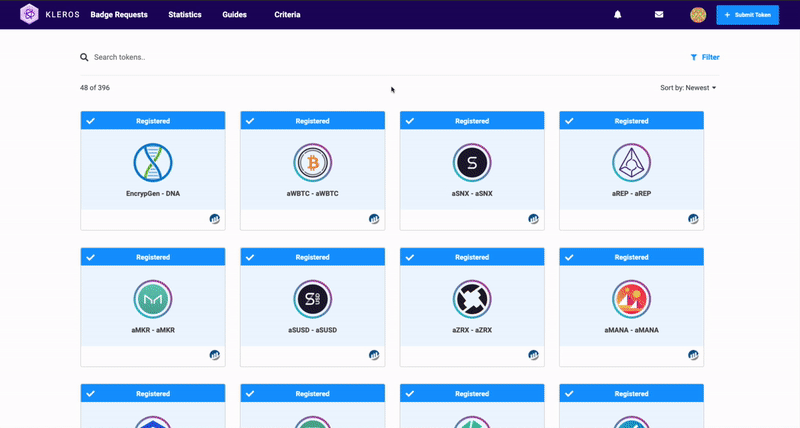800x428 pixels.
Task: Open the Criteria menu
Action: [x=287, y=15]
